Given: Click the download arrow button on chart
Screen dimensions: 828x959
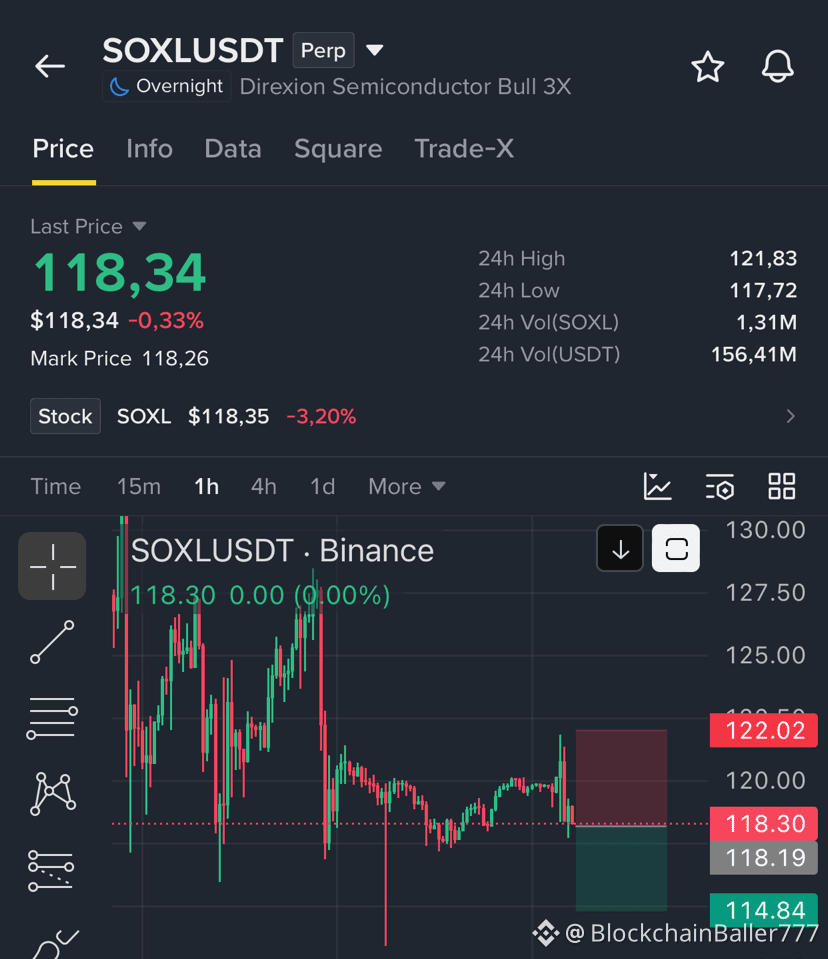Looking at the screenshot, I should (x=620, y=549).
